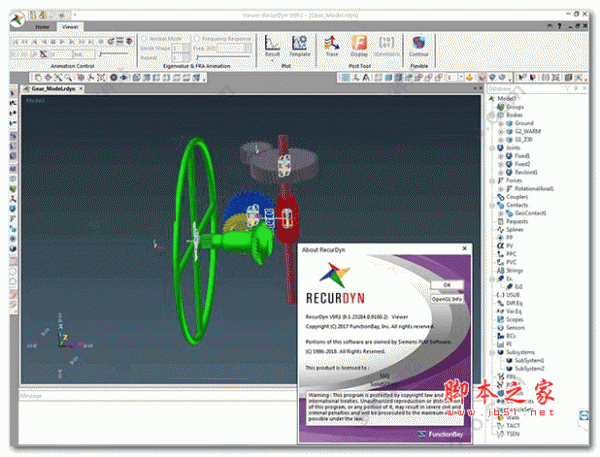
Task: Click the render mode sphere icon
Action: (x=114, y=78)
